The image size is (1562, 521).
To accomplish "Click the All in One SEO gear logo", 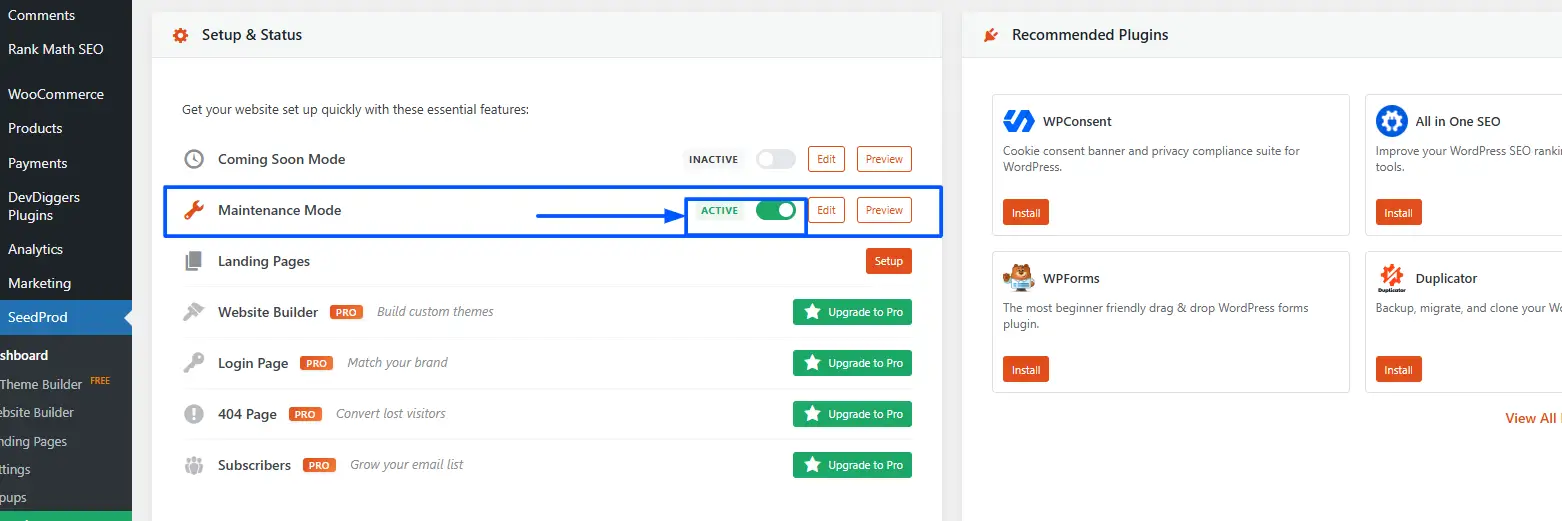I will pos(1391,121).
